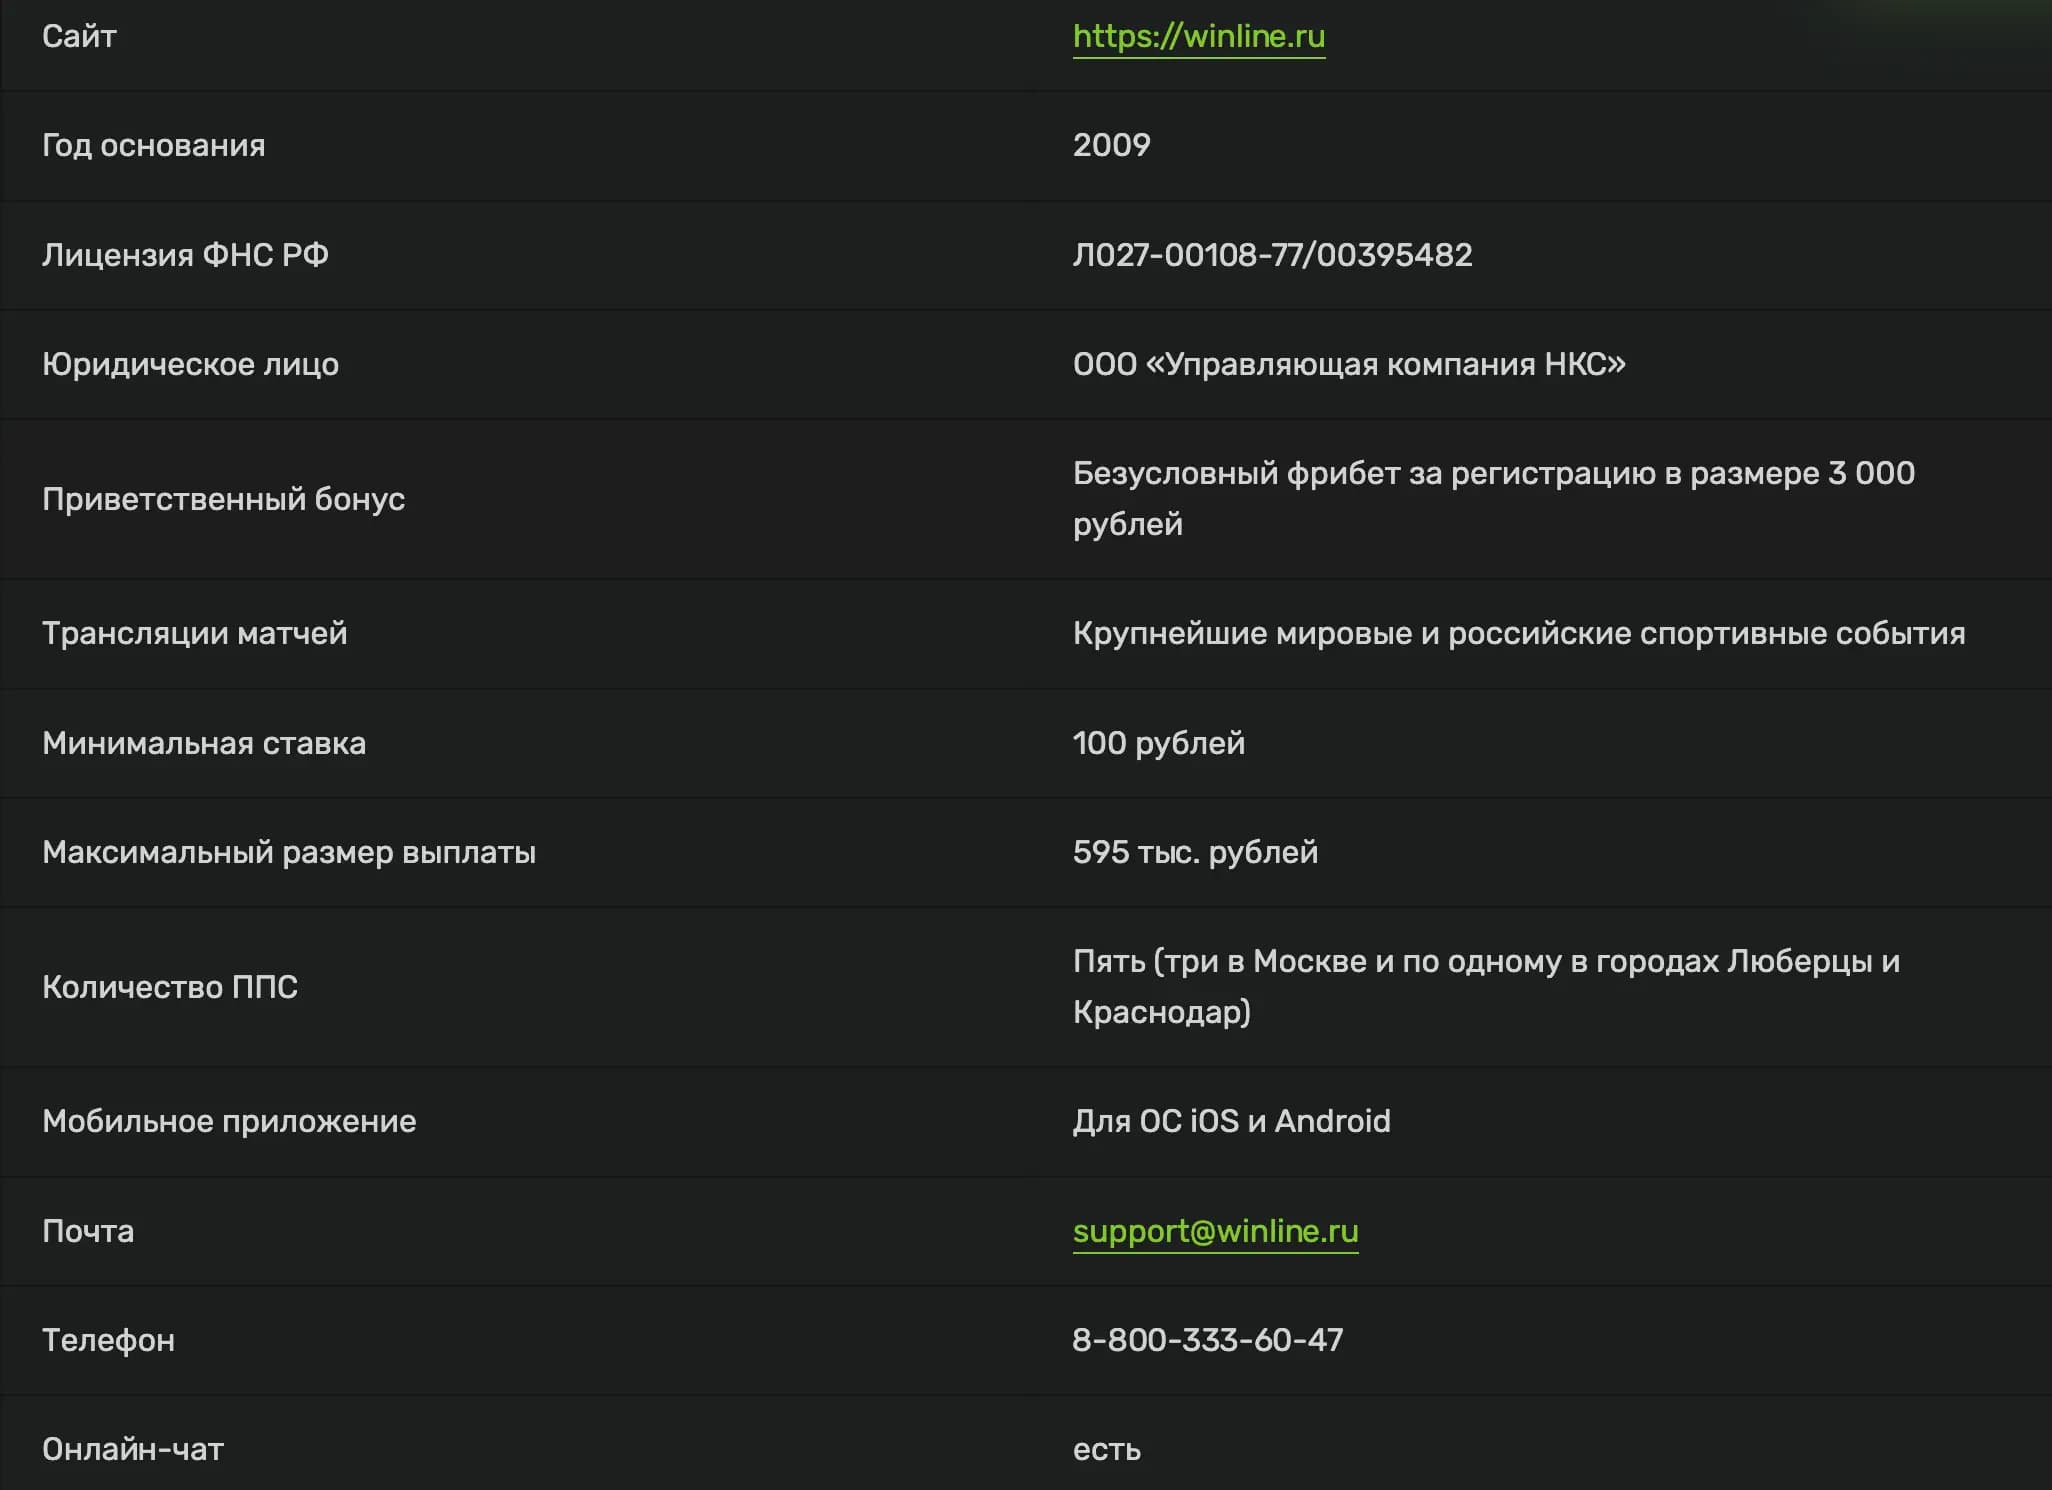Click license number Л027-00108-77/00395482

(1272, 255)
